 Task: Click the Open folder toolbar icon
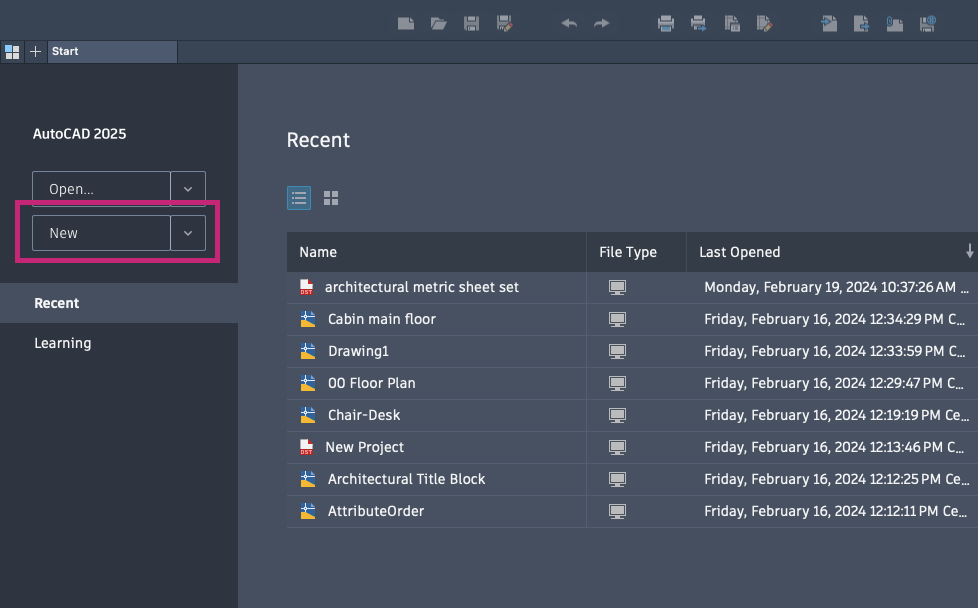click(438, 24)
